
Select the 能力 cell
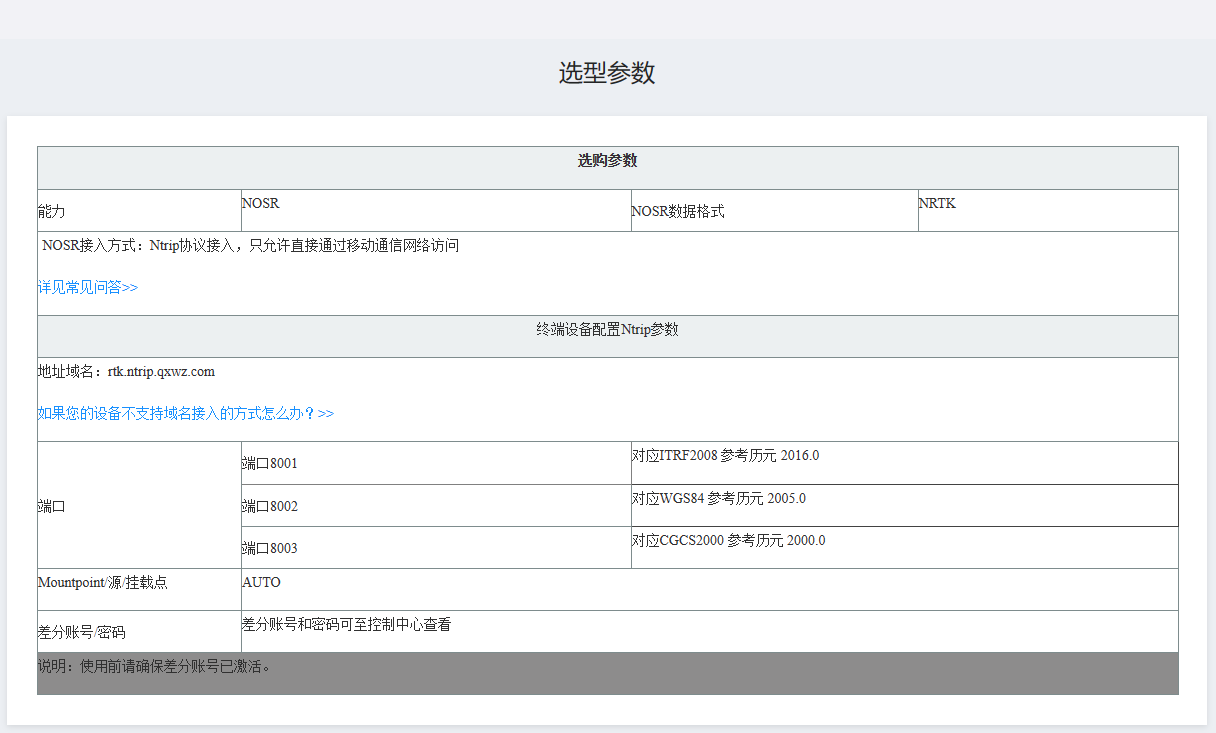pyautogui.click(x=50, y=211)
